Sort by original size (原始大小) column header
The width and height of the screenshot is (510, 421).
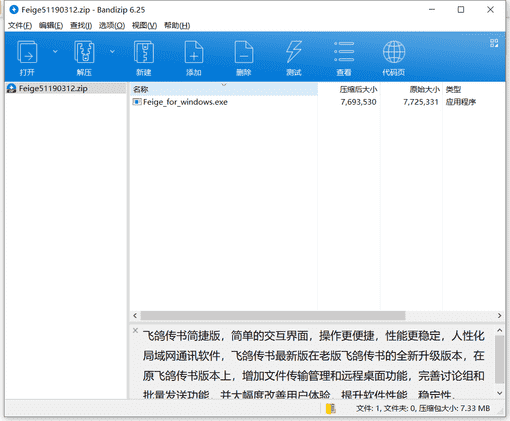[x=411, y=89]
